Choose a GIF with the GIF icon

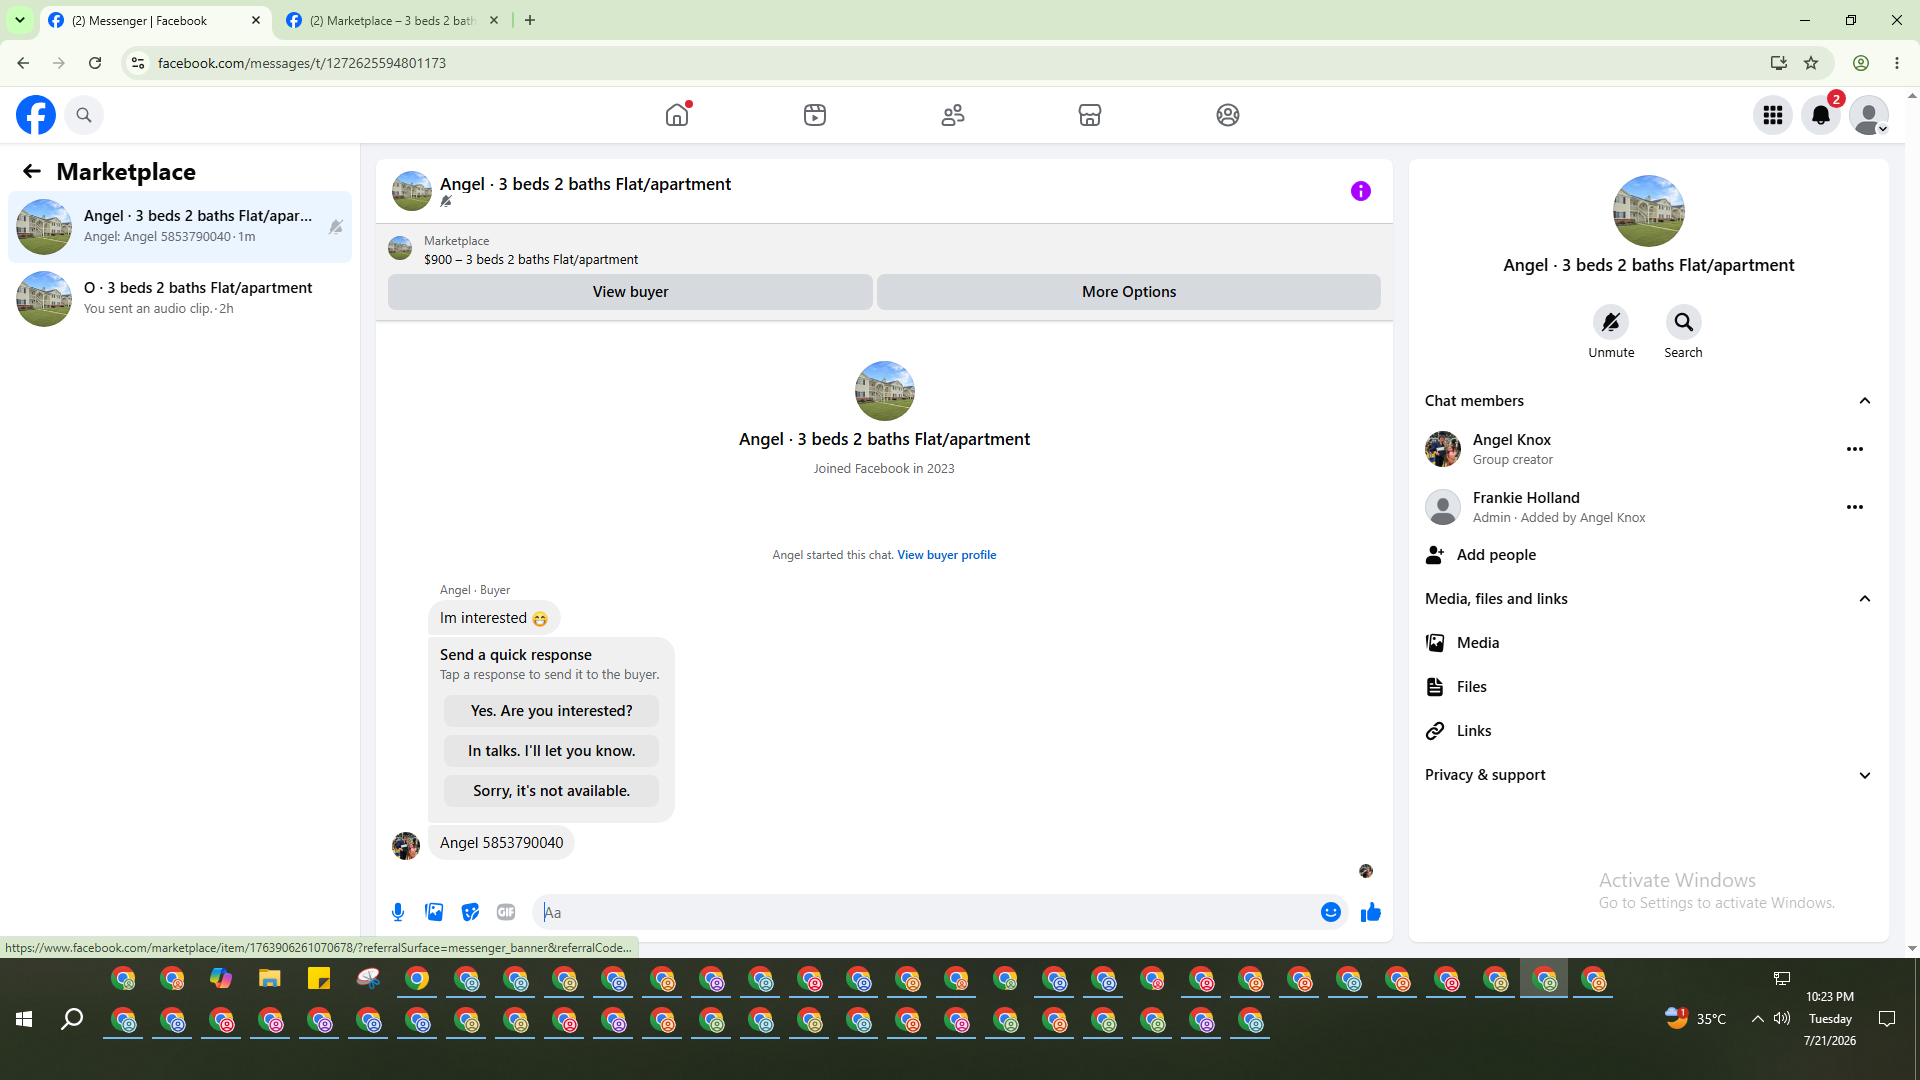click(506, 912)
